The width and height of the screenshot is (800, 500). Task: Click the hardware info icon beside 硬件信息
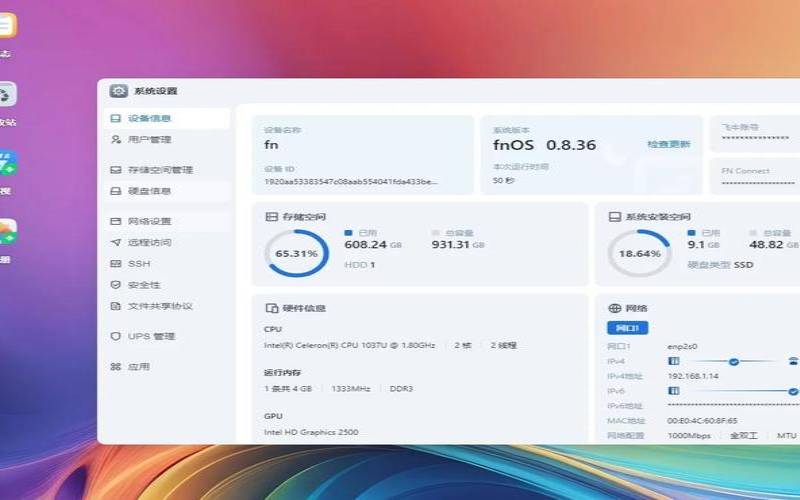271,308
